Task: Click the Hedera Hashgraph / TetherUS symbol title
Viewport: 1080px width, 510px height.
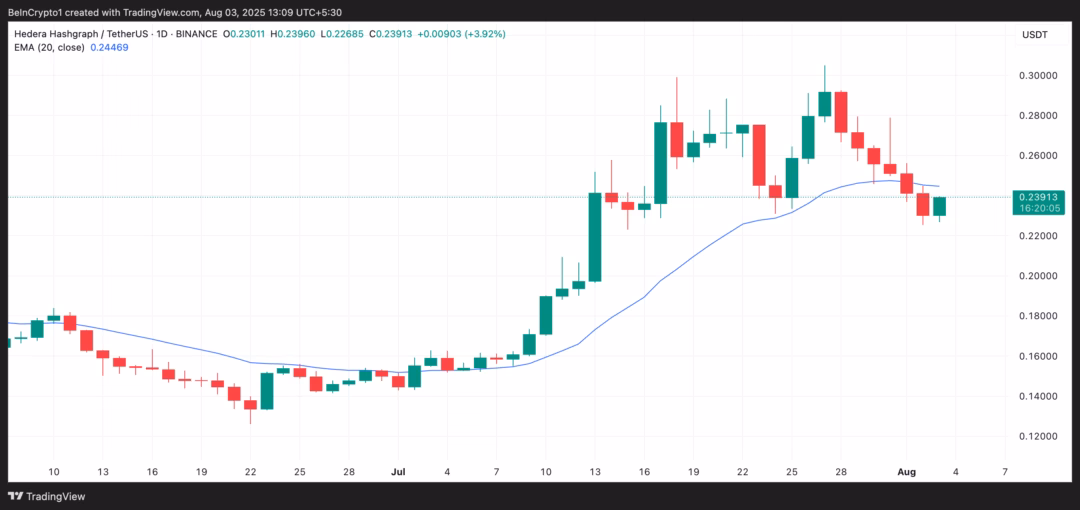Action: point(84,33)
